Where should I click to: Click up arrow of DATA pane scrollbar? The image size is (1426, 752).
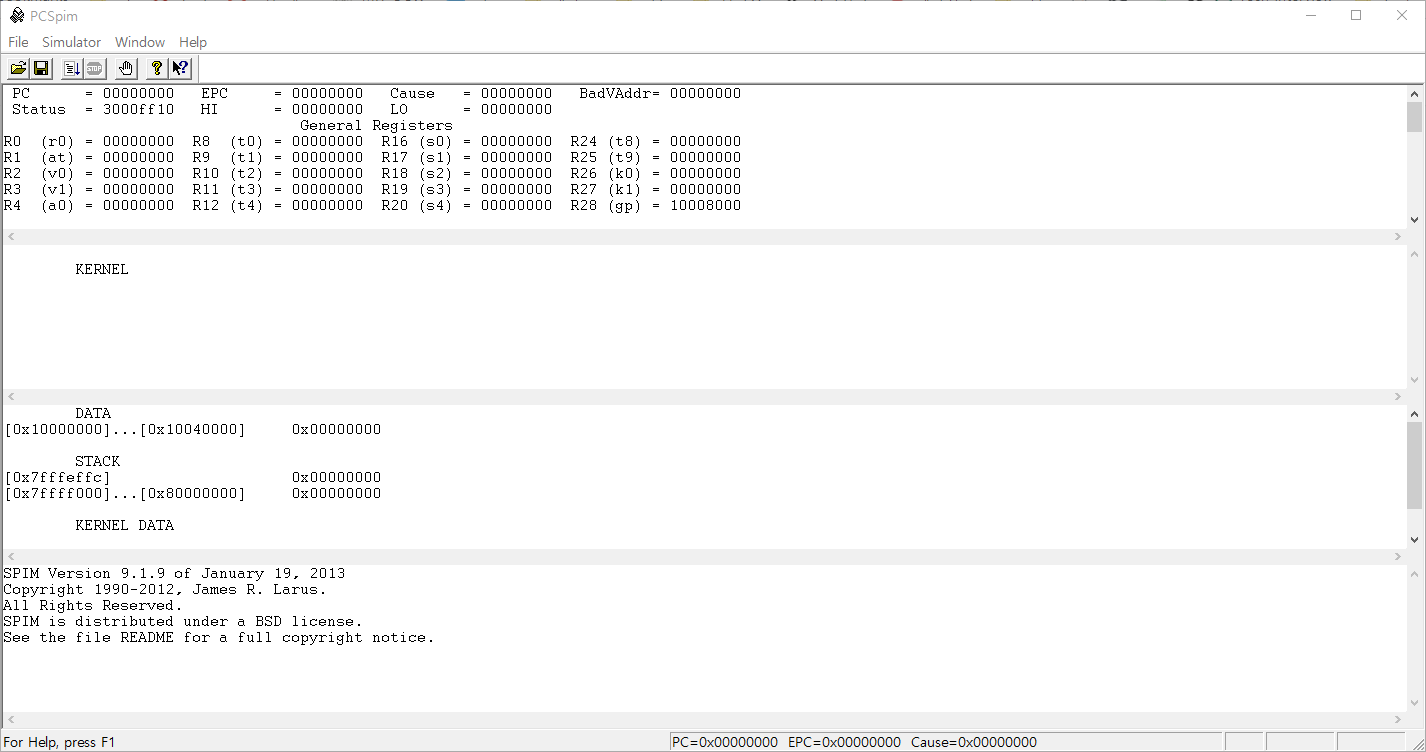pyautogui.click(x=1414, y=413)
